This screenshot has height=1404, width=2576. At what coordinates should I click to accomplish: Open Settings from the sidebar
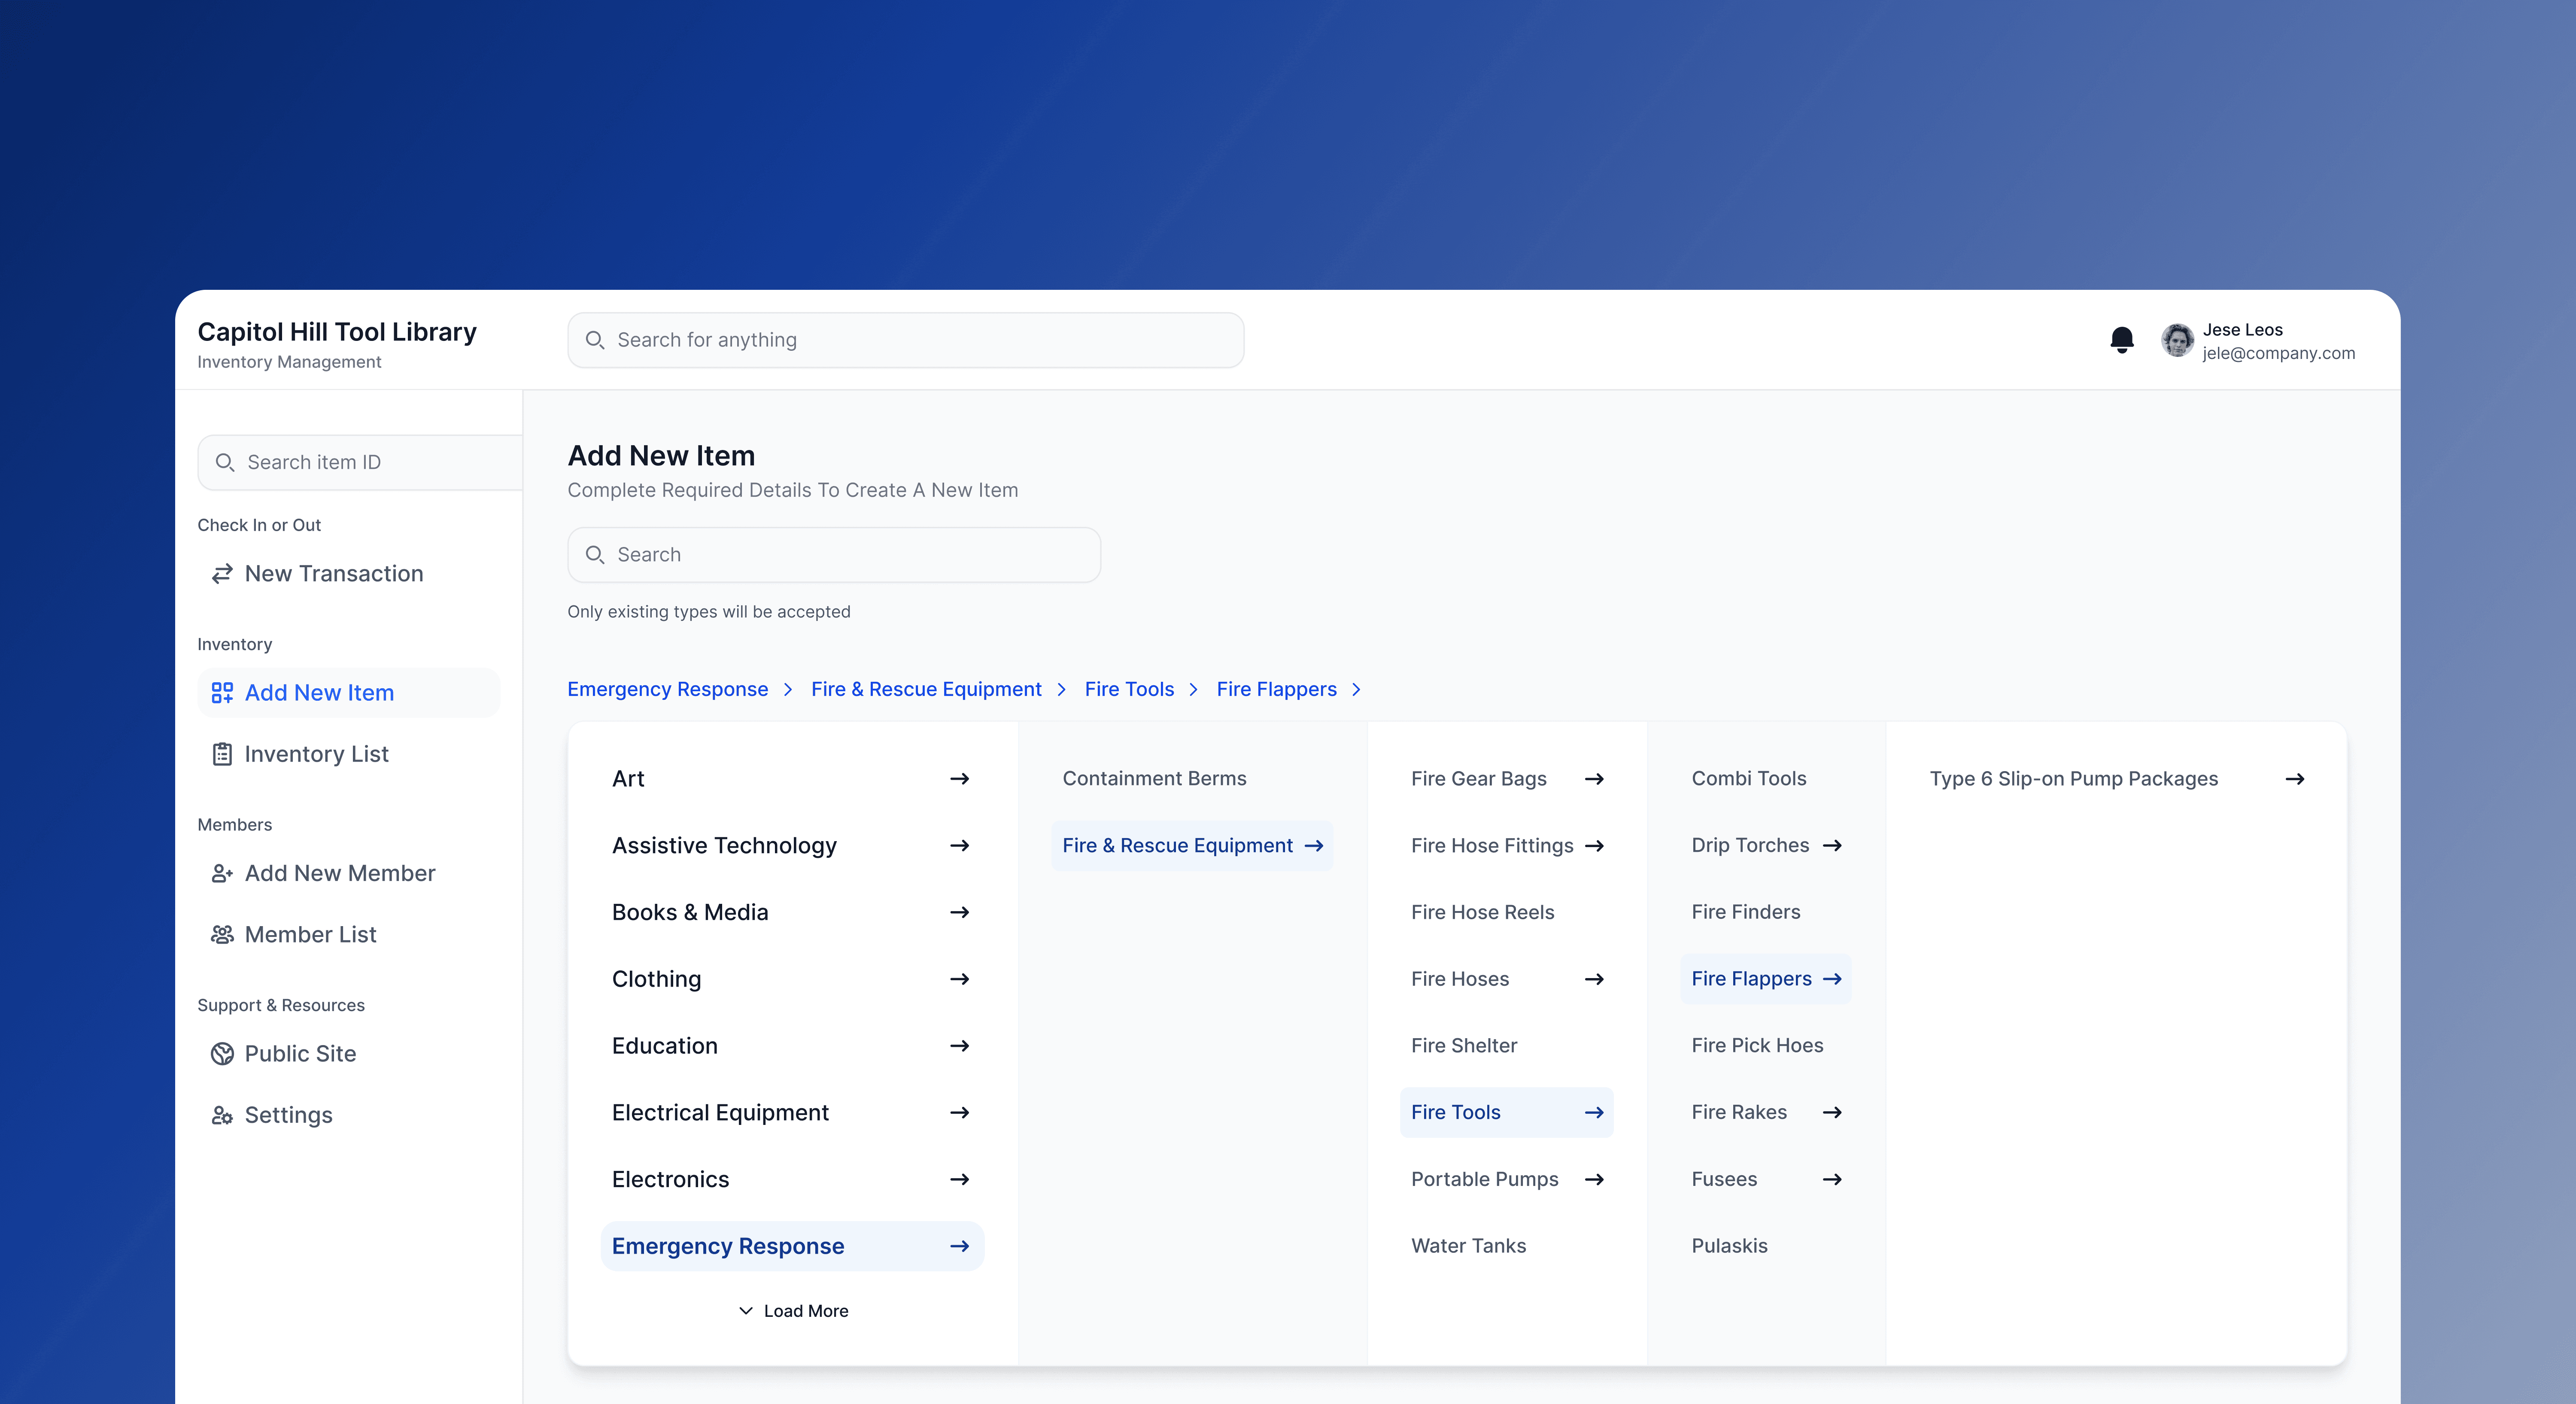(288, 1114)
